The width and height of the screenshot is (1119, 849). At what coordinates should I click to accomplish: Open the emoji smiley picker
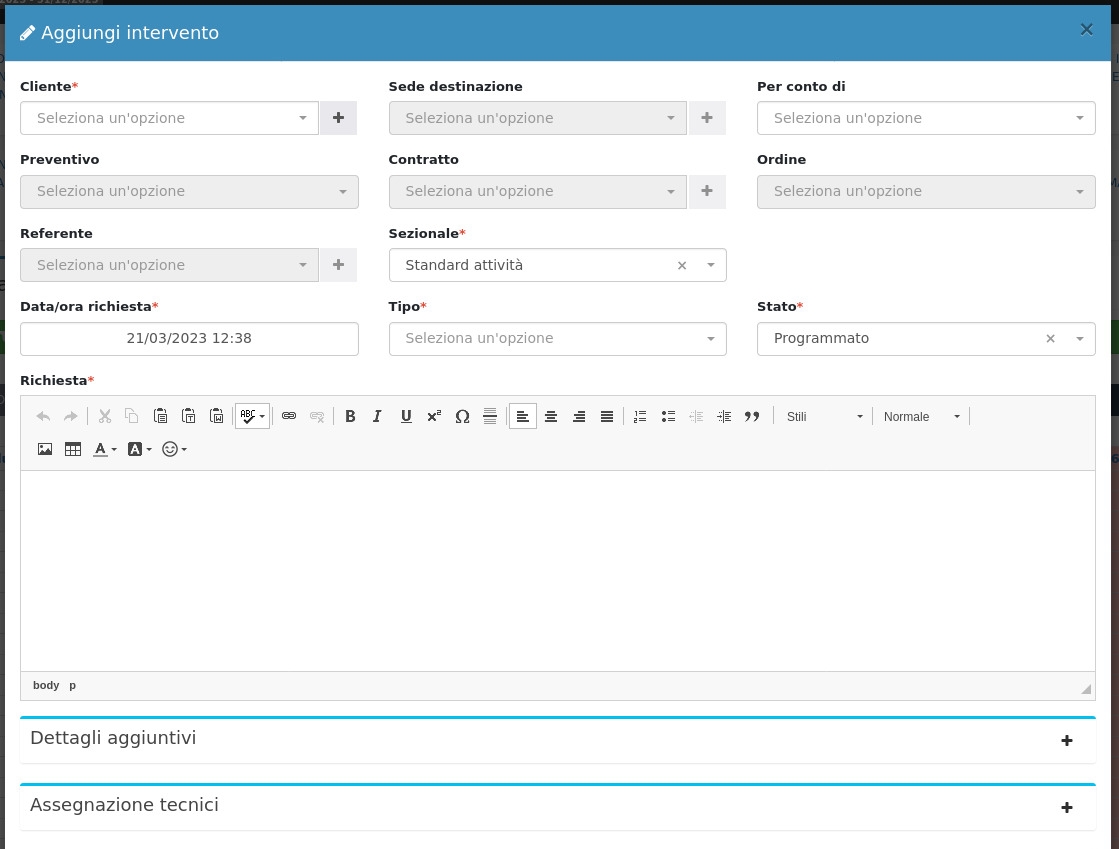(x=174, y=449)
